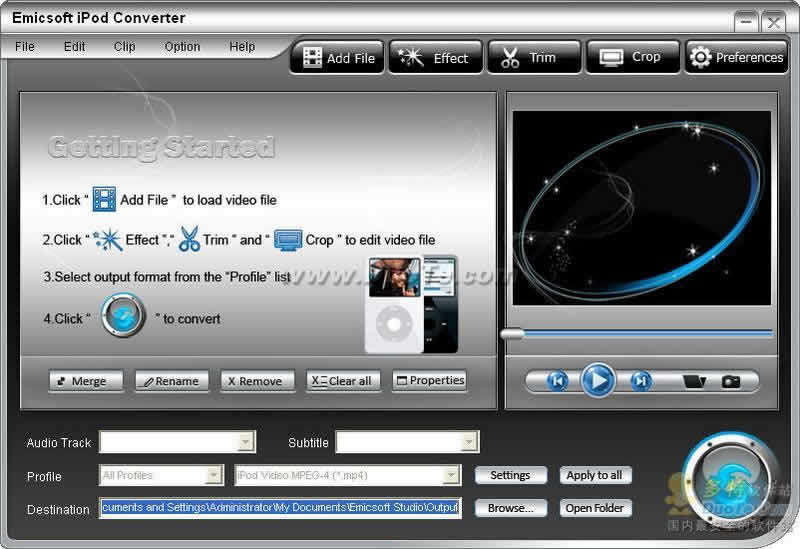The image size is (800, 549).
Task: Expand the Subtitle dropdown
Action: [x=469, y=442]
